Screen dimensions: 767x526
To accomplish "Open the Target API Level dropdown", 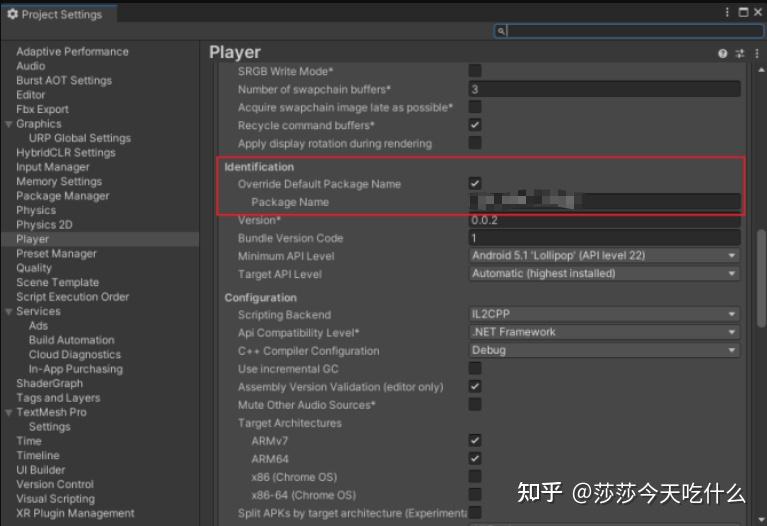I will [604, 274].
